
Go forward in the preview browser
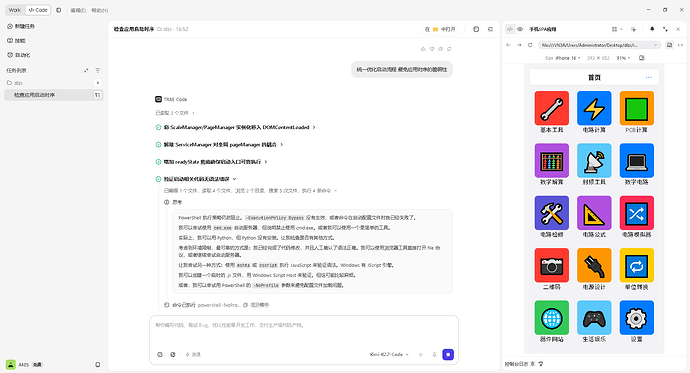519,45
